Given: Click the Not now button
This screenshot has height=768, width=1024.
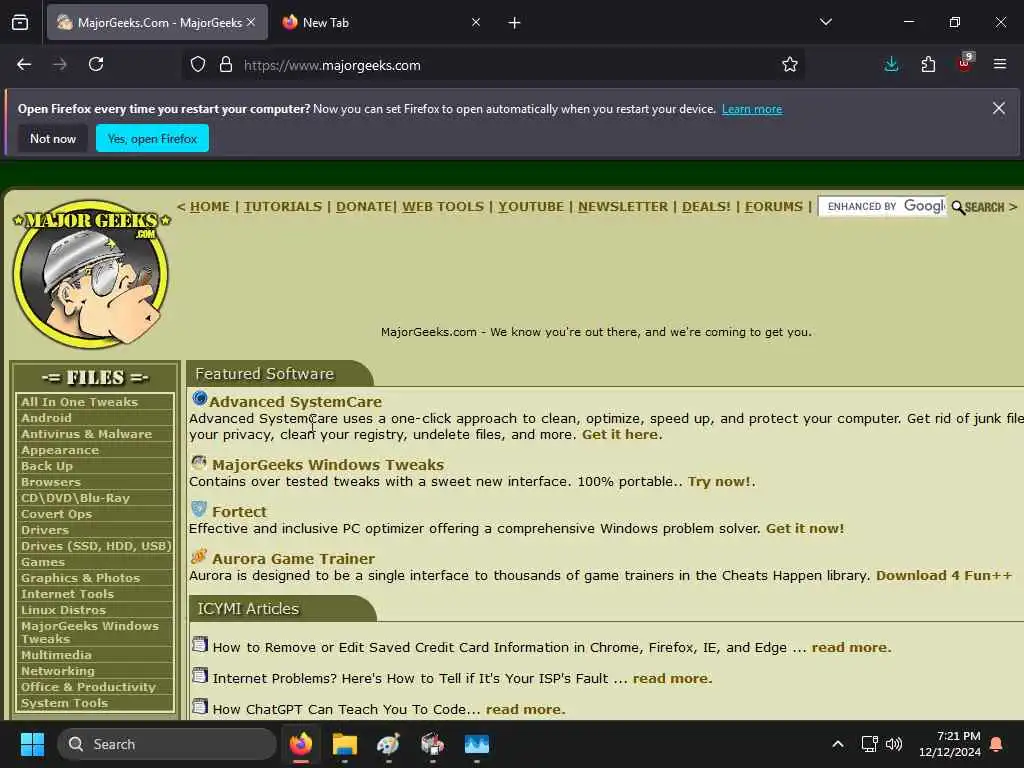Looking at the screenshot, I should coord(53,138).
